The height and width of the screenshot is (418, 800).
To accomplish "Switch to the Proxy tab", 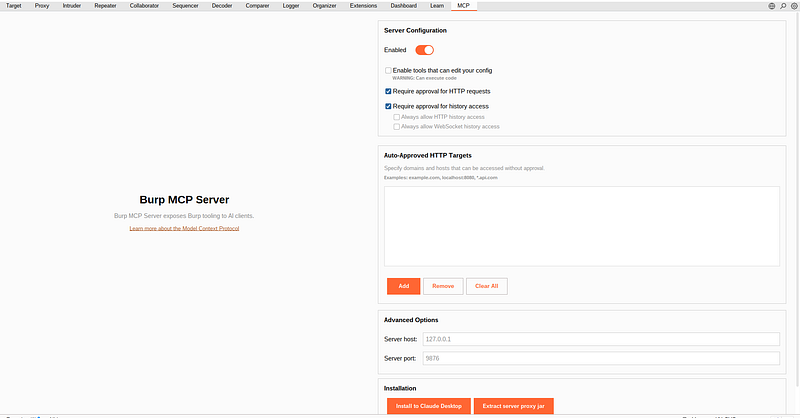I will 42,6.
